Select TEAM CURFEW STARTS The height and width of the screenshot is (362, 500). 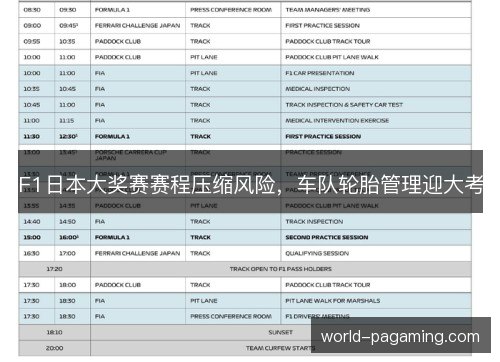click(x=281, y=348)
